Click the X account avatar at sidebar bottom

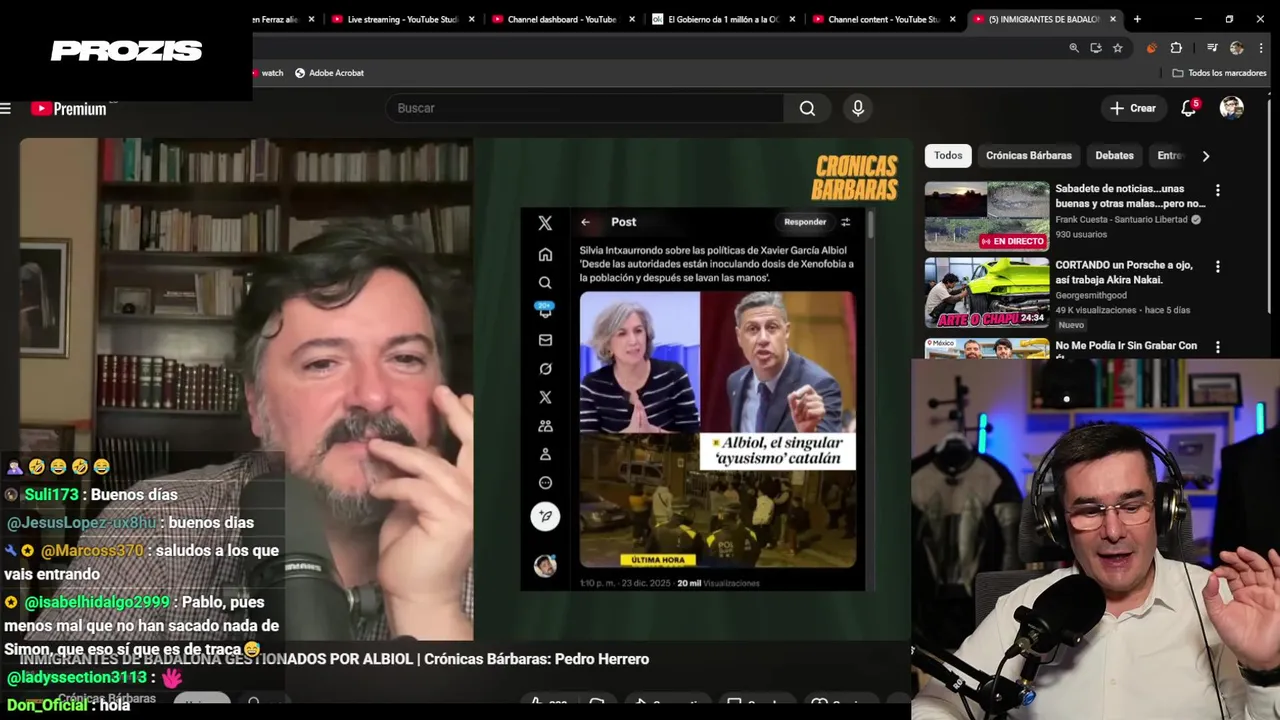pyautogui.click(x=545, y=566)
